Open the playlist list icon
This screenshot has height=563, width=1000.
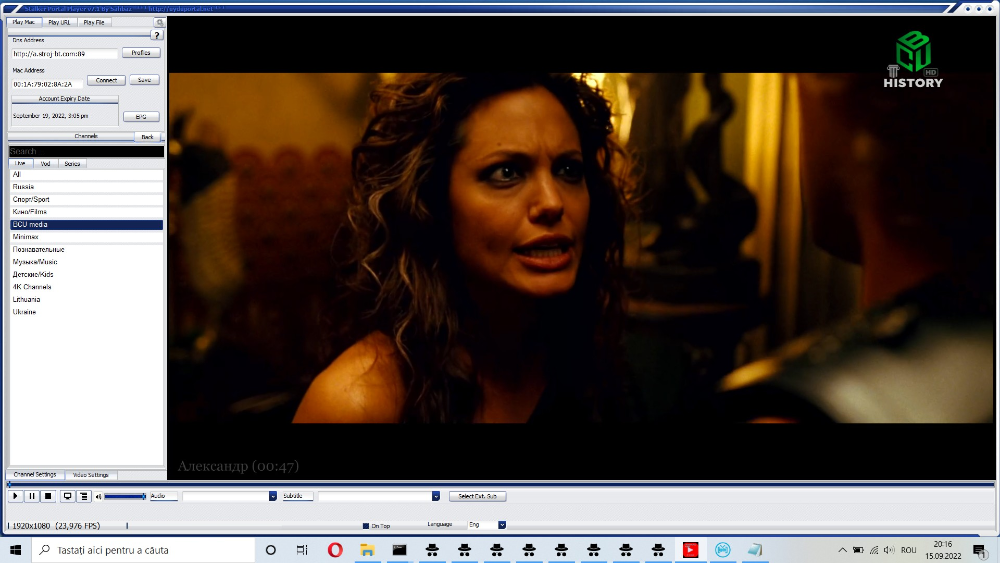(x=84, y=496)
